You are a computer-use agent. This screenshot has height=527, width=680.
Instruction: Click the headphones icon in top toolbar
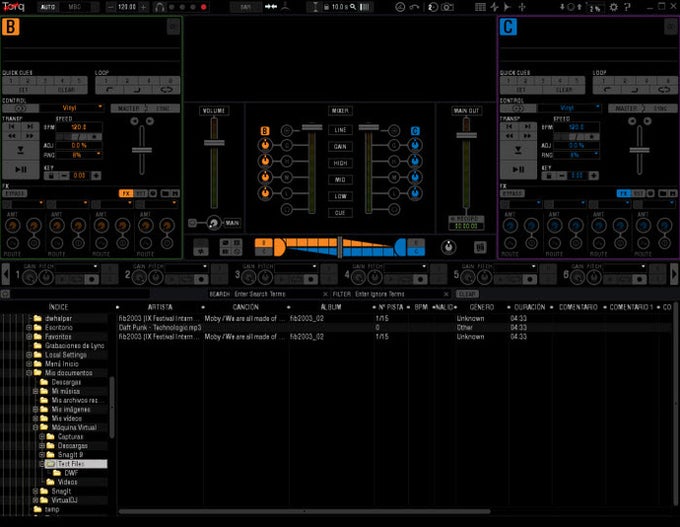tap(159, 7)
